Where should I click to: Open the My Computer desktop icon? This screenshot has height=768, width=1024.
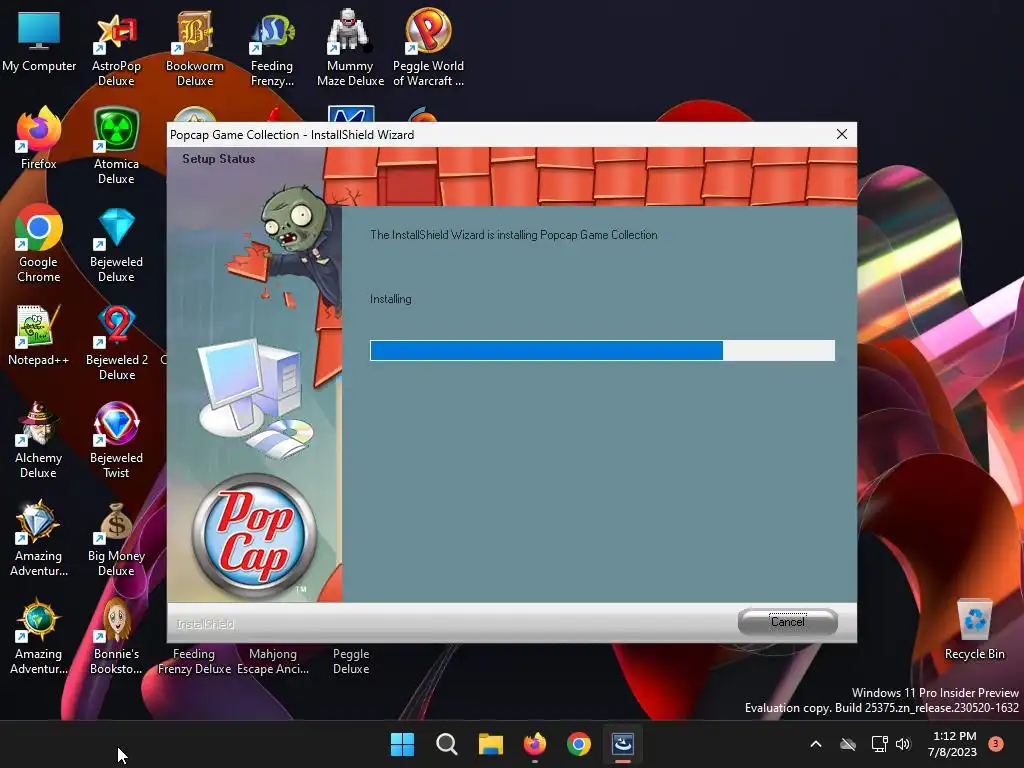click(x=39, y=42)
